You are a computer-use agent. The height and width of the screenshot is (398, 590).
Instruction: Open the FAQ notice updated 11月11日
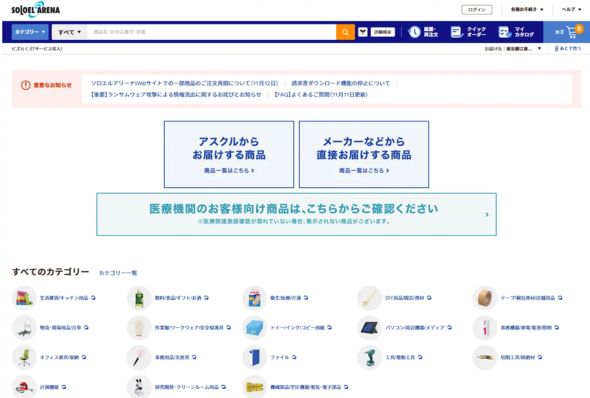[321, 94]
